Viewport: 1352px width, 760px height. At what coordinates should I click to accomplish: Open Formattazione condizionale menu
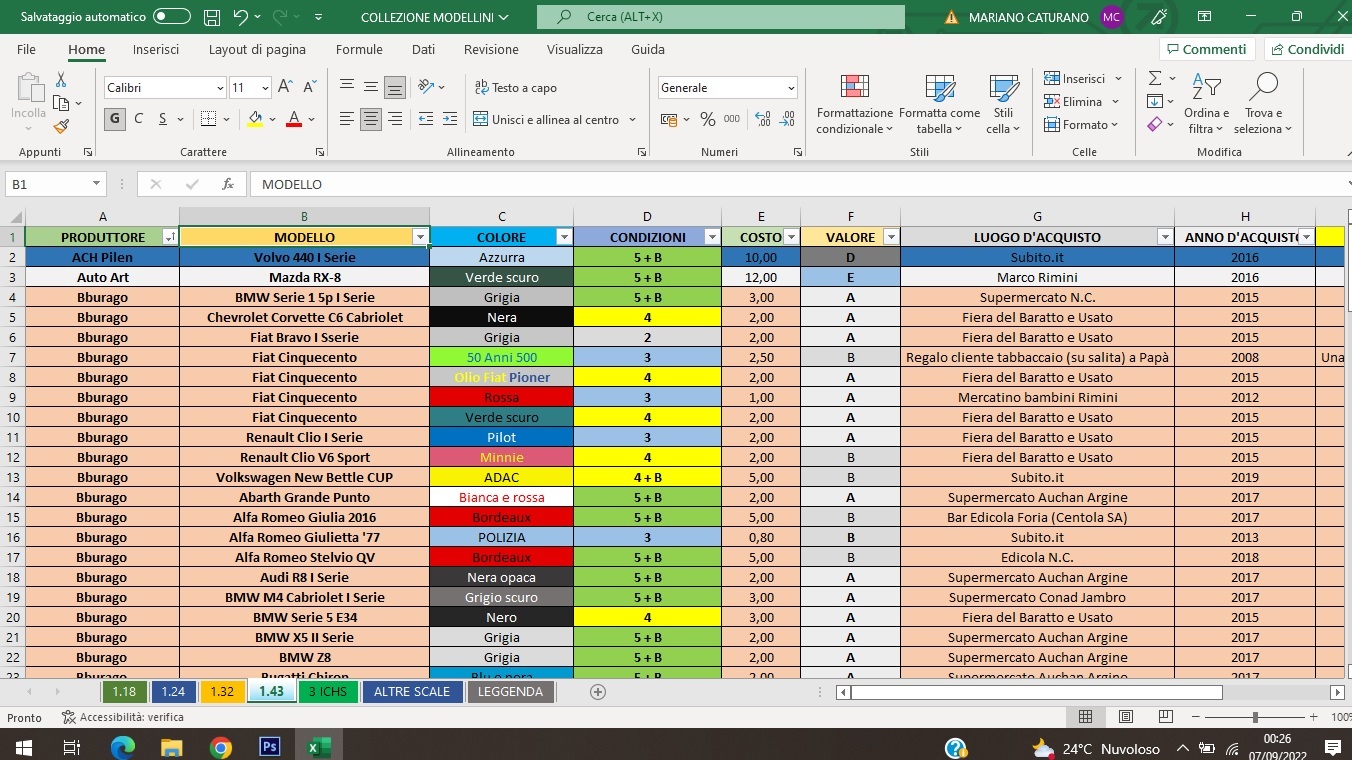pos(855,103)
